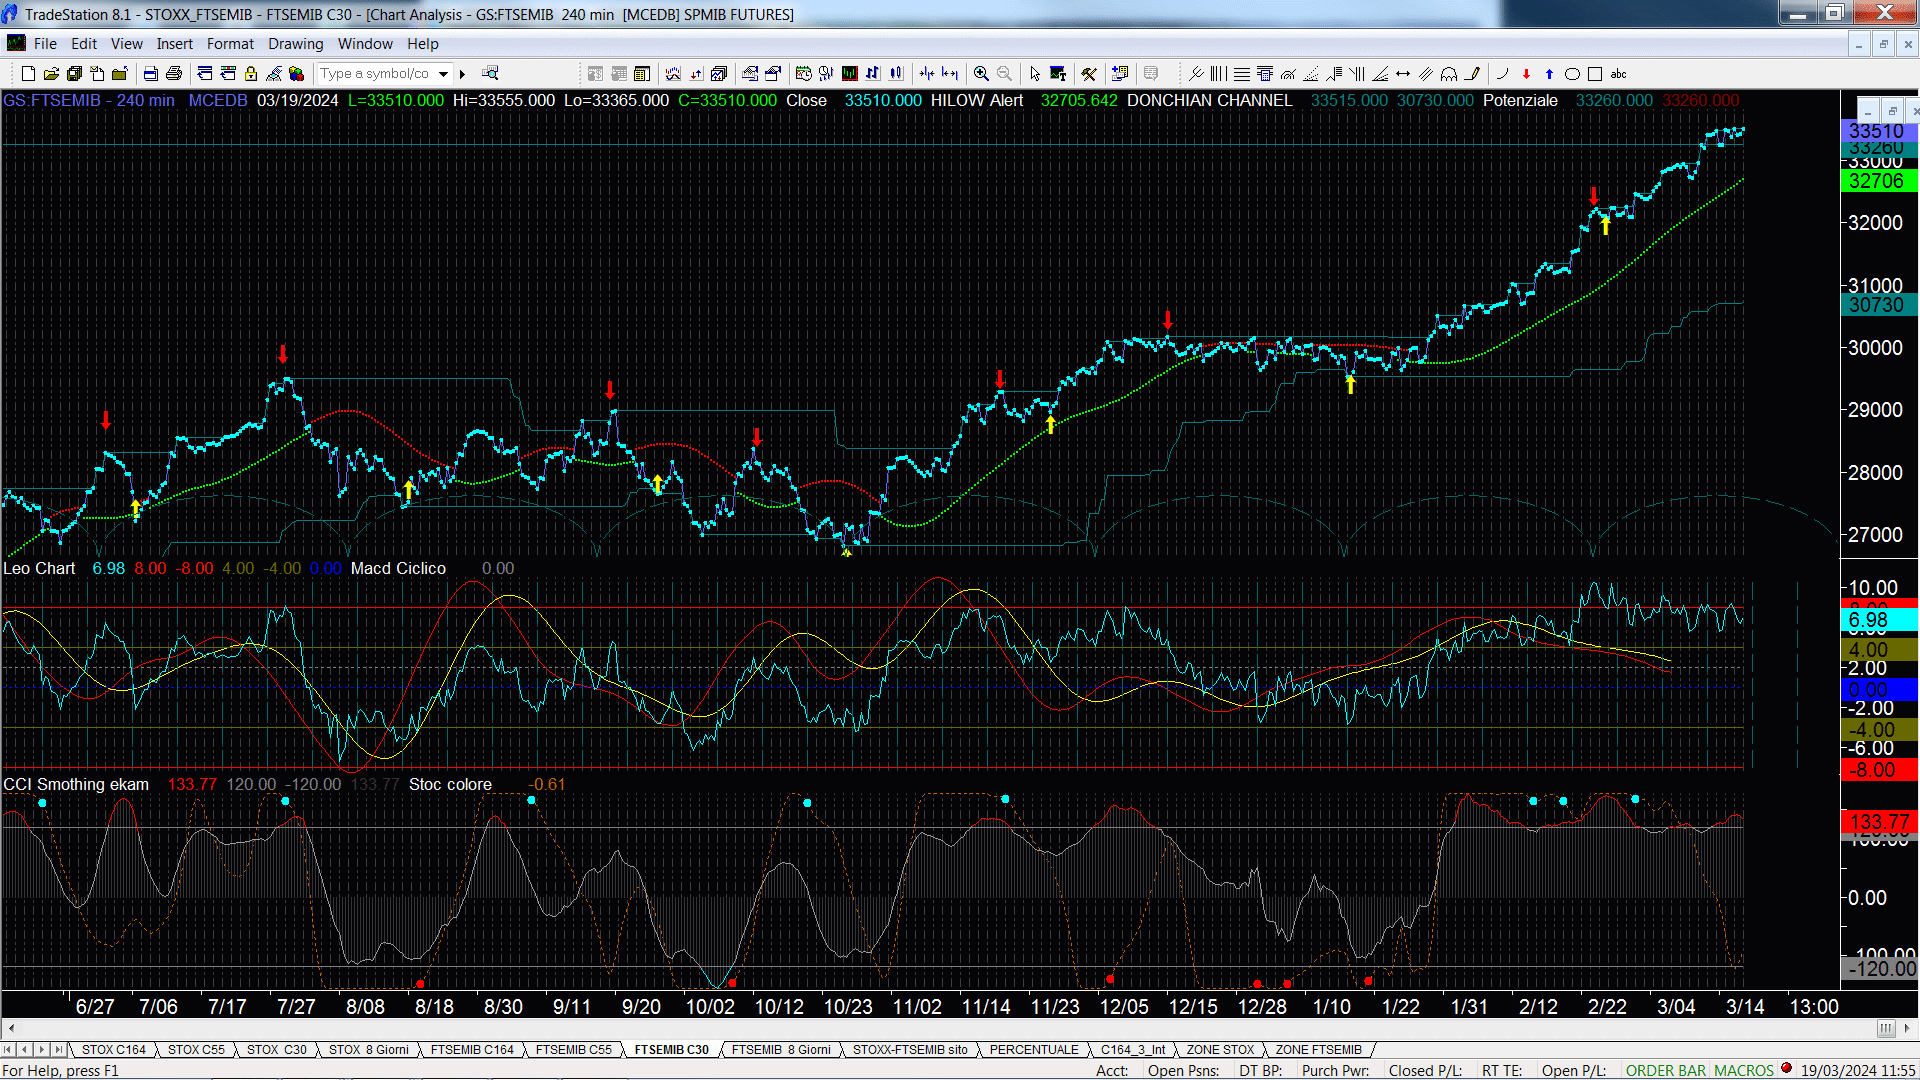Click the green 32706 price axis label
1920x1080 pixels.
(1877, 181)
